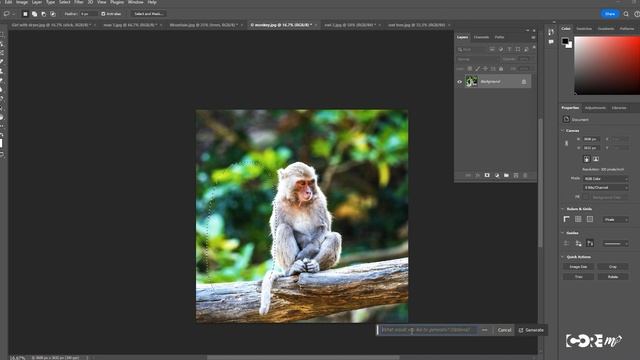
Task: Open the Layers panel options menu
Action: point(533,37)
